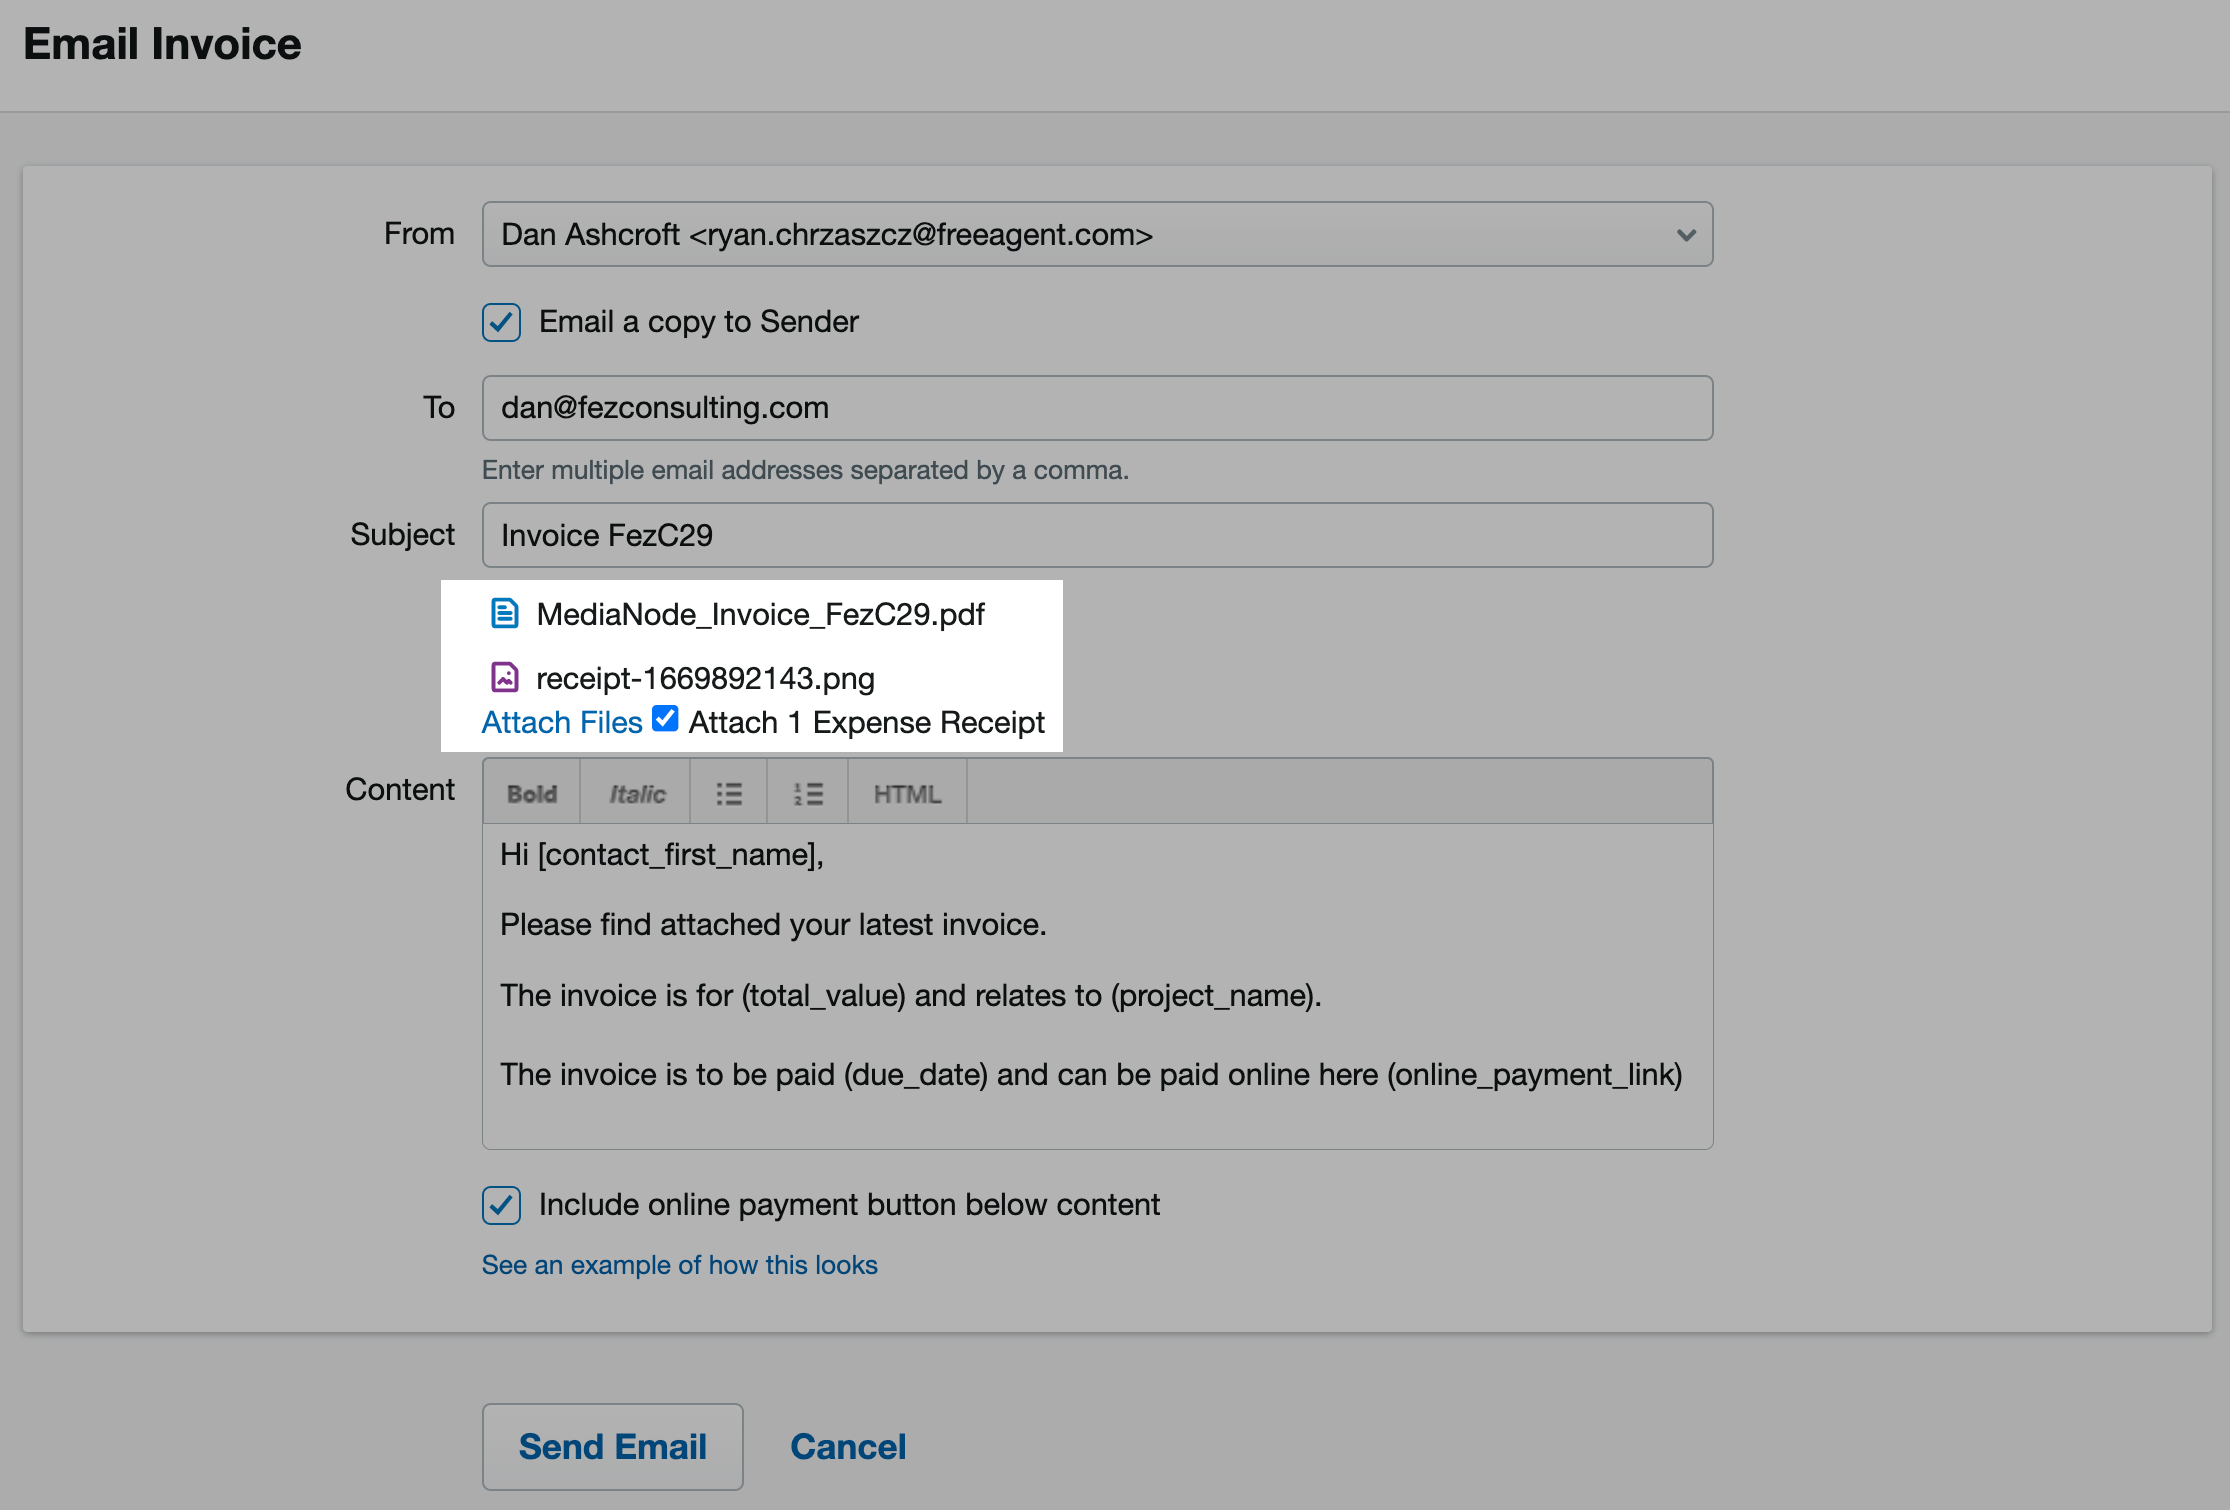The height and width of the screenshot is (1510, 2230).
Task: Open See an example of how this looks
Action: pyautogui.click(x=680, y=1265)
